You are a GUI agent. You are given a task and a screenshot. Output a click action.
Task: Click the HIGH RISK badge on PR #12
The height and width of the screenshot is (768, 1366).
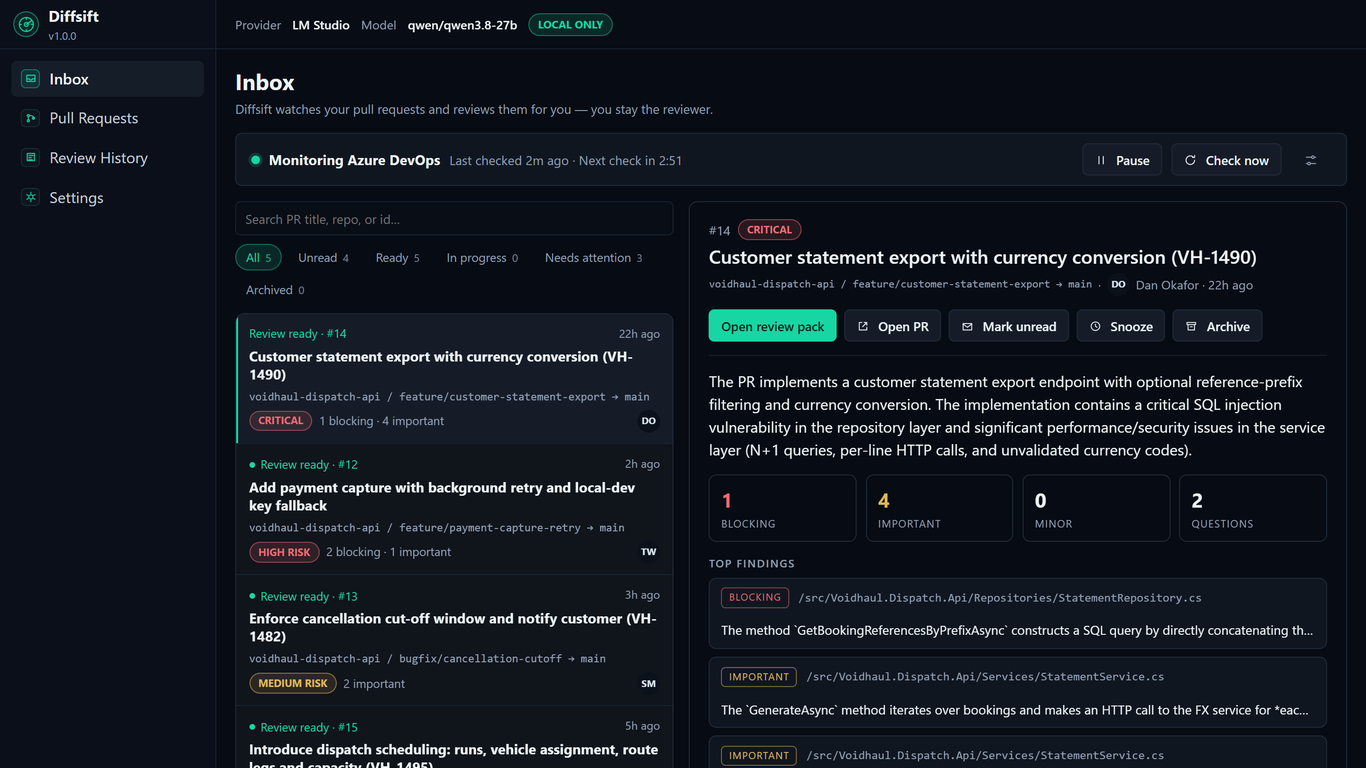tap(284, 552)
